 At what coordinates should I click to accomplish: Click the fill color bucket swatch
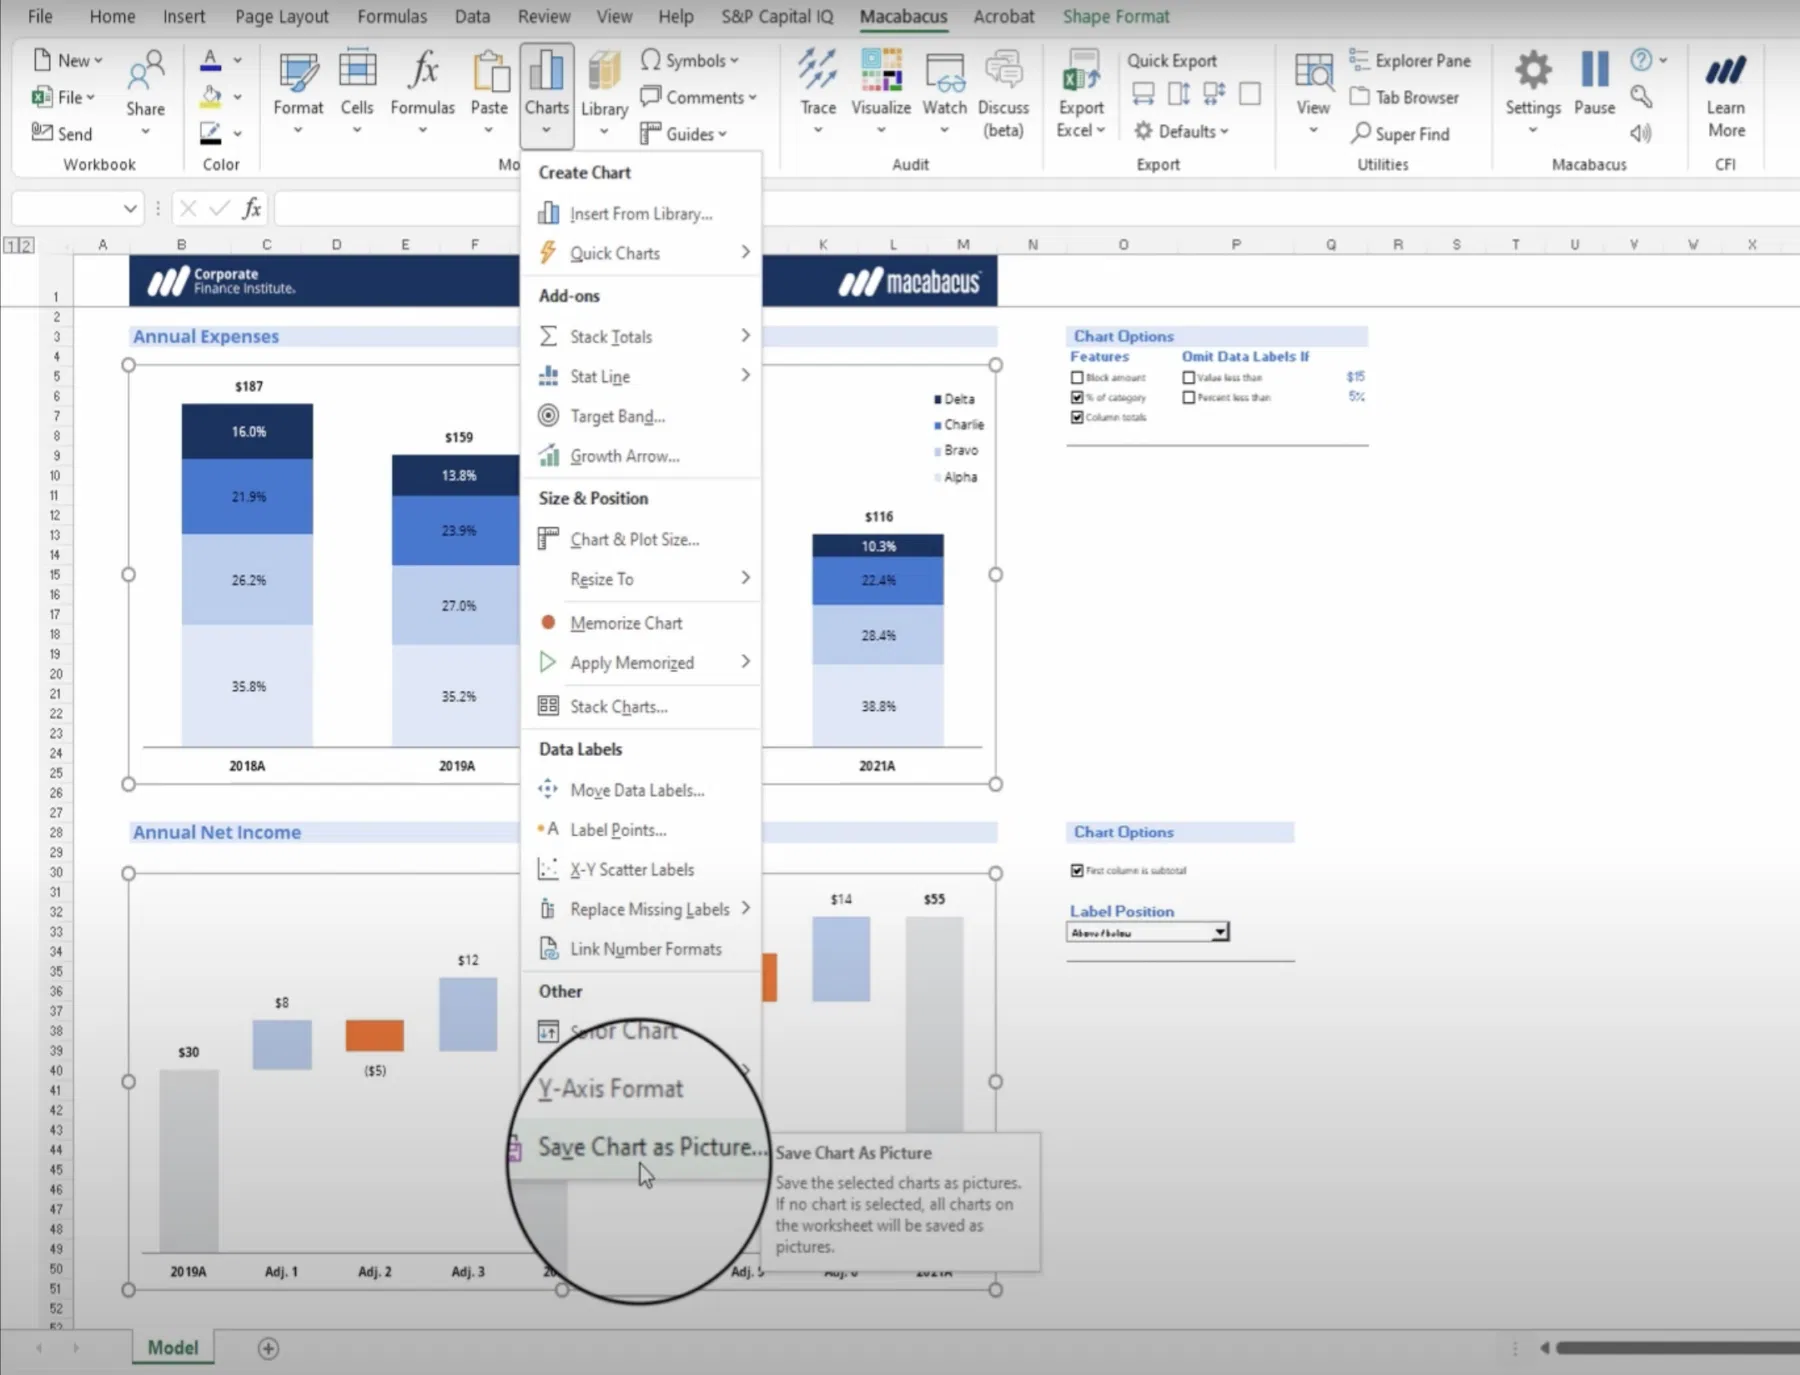click(211, 97)
